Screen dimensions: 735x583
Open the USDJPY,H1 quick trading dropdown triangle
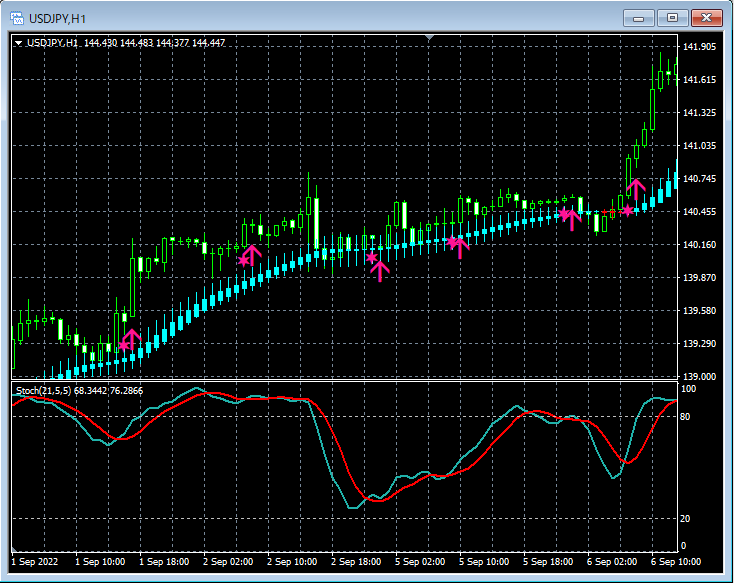pyautogui.click(x=18, y=43)
